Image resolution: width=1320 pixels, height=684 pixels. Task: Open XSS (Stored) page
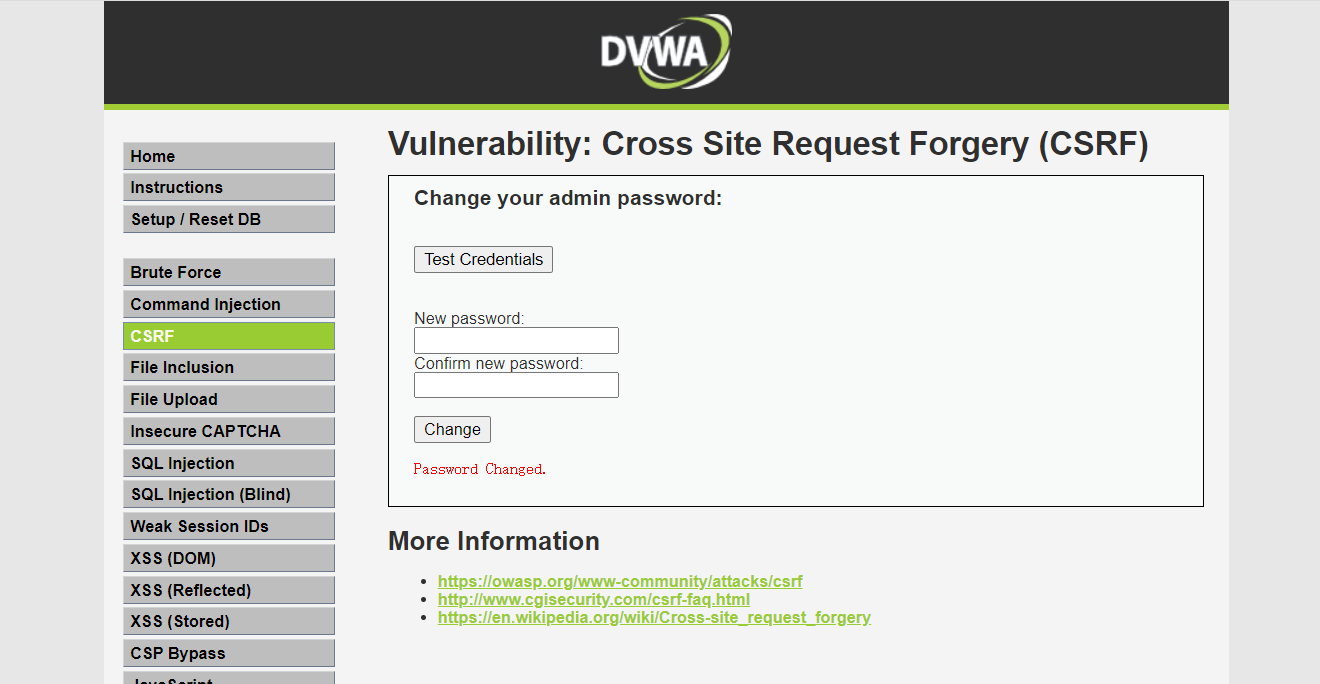tap(228, 621)
